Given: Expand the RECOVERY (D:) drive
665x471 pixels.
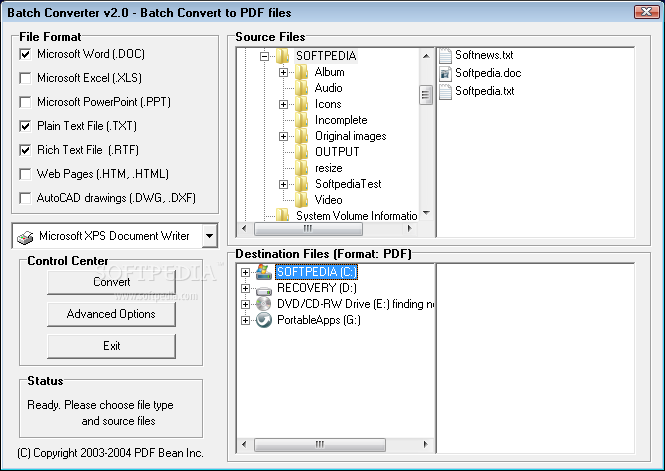Looking at the screenshot, I should pyautogui.click(x=246, y=288).
